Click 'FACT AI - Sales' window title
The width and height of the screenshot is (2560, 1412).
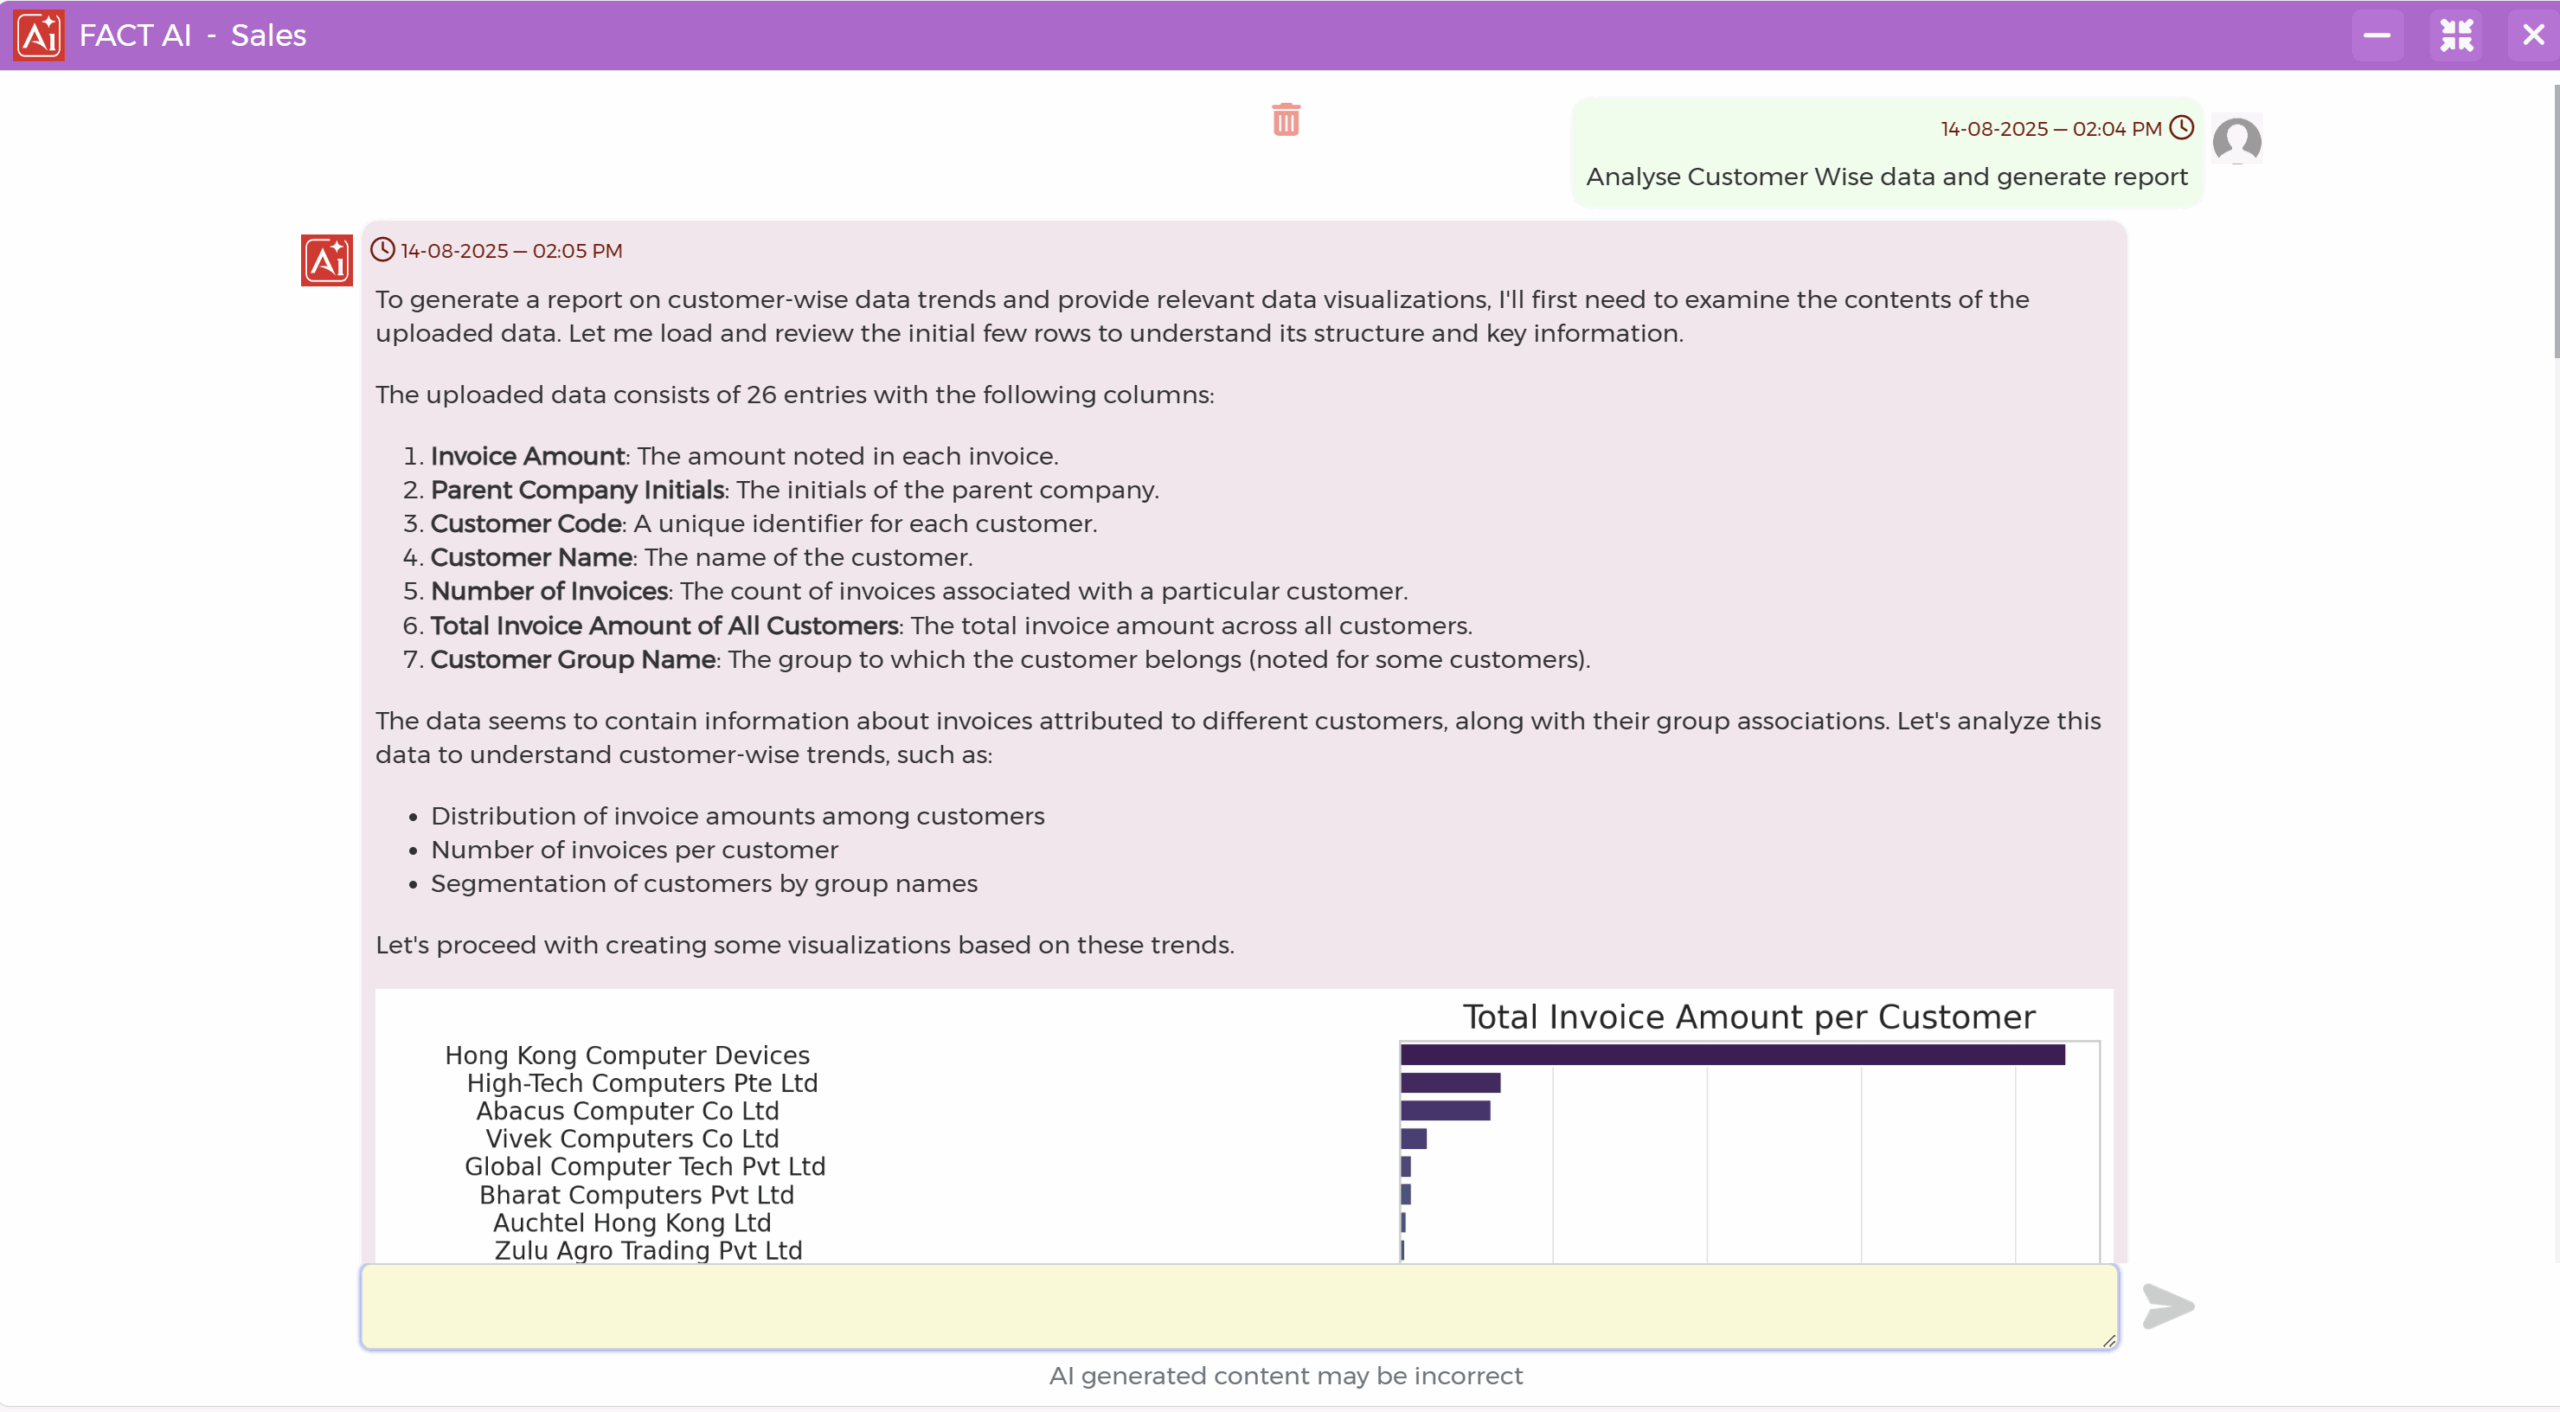click(x=192, y=35)
